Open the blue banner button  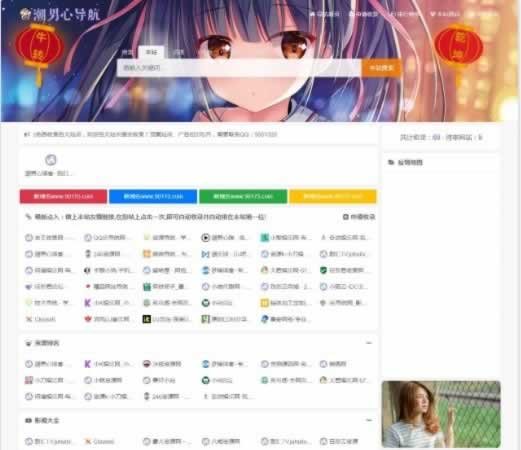point(153,196)
